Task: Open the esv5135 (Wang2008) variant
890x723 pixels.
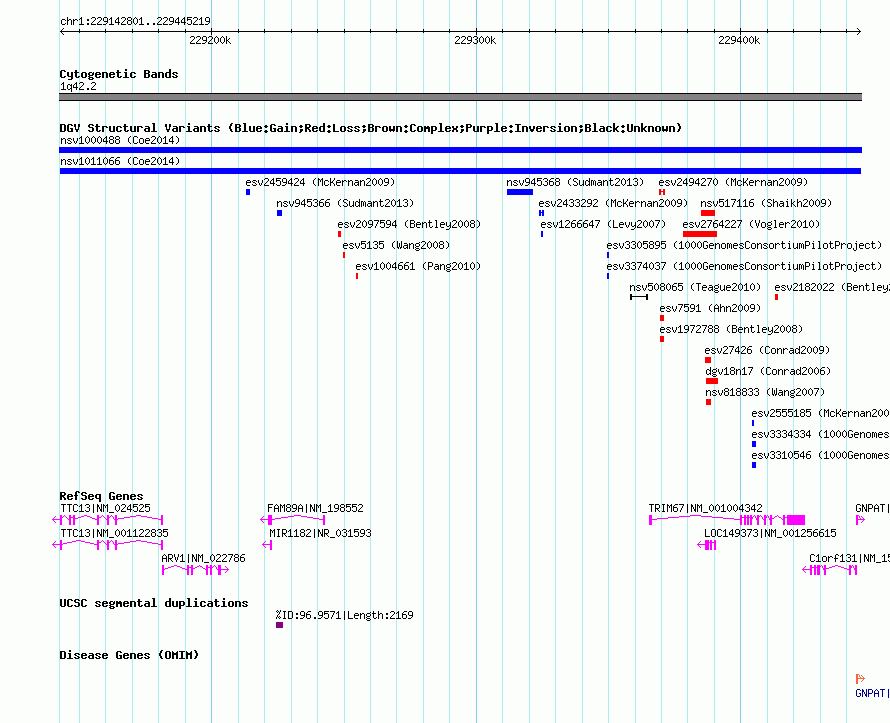Action: [396, 245]
